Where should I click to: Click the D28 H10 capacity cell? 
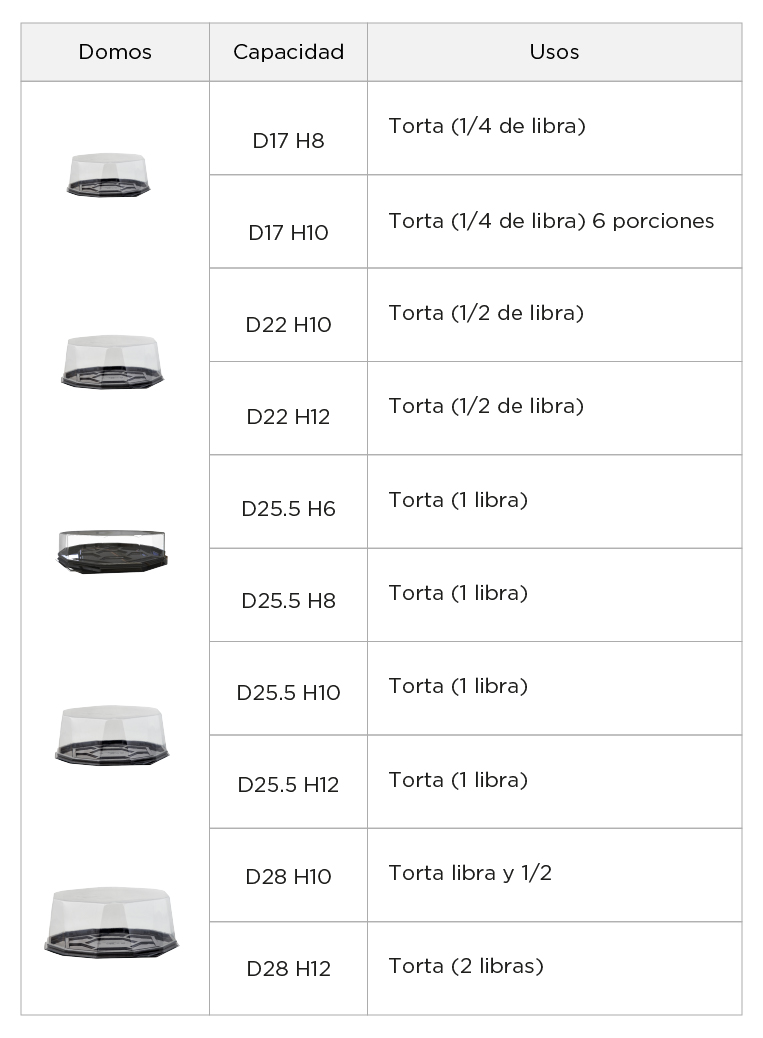tap(289, 875)
